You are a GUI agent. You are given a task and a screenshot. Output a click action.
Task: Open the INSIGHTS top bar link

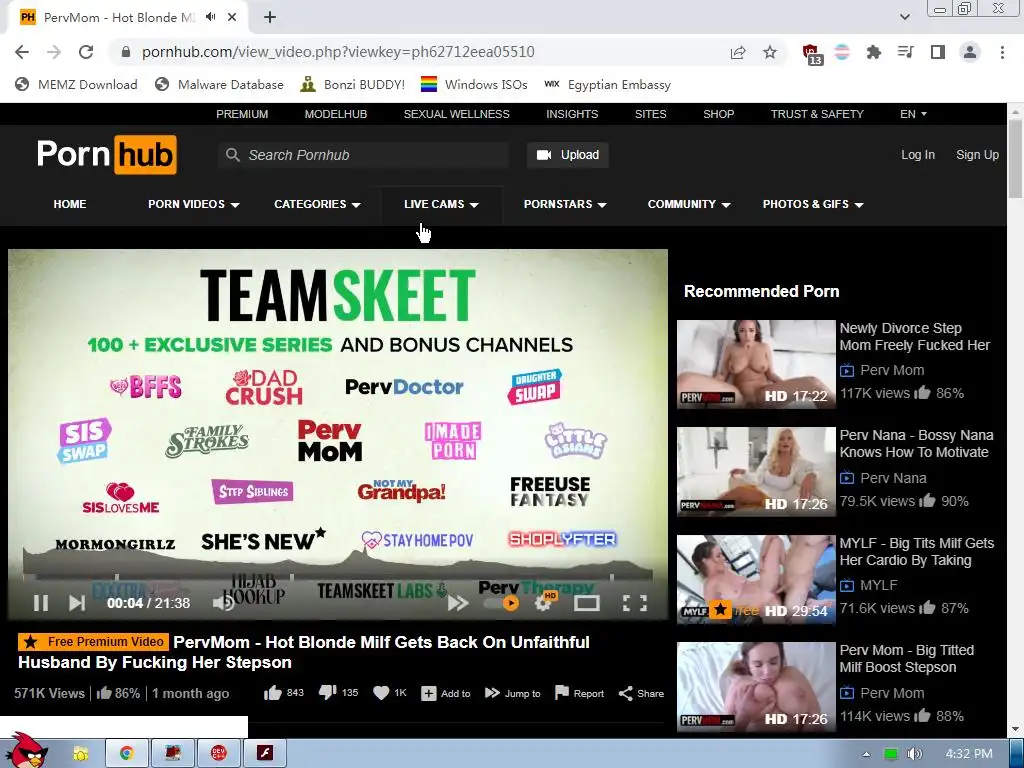pyautogui.click(x=572, y=114)
